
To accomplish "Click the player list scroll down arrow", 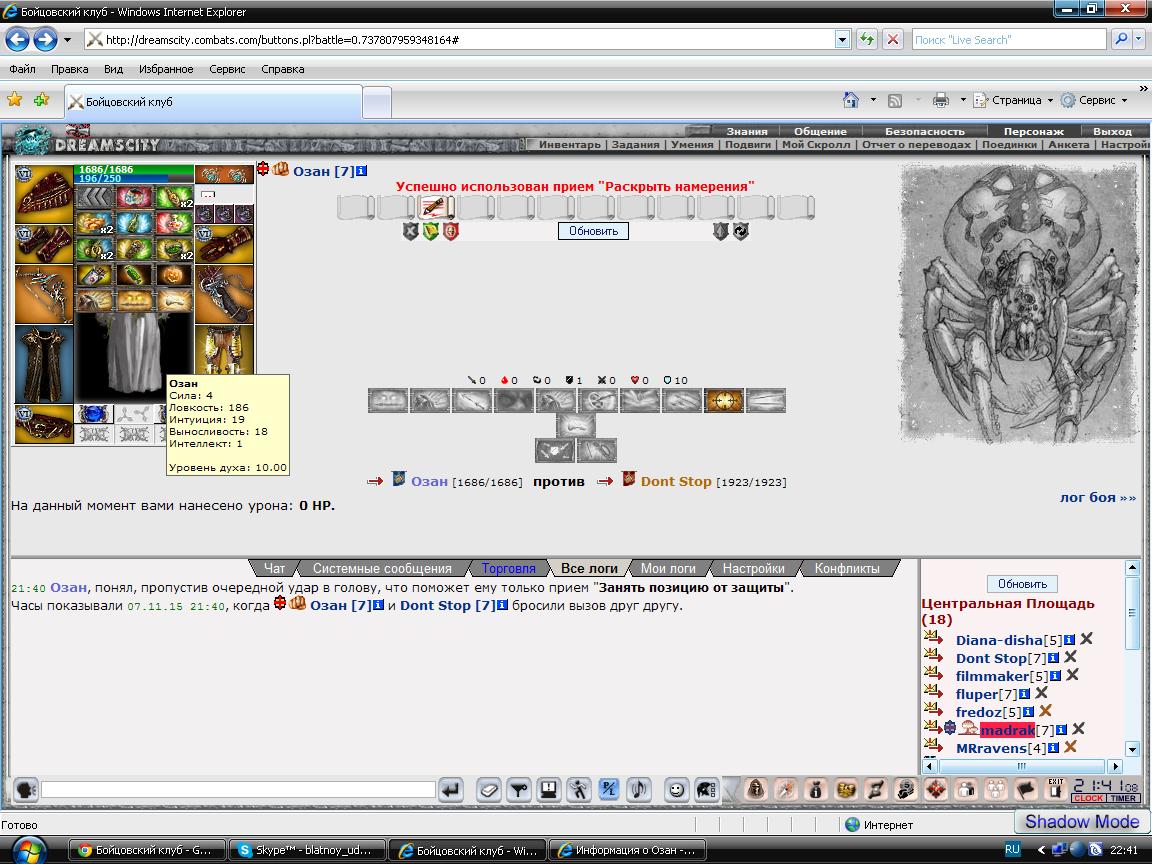I will 1132,749.
